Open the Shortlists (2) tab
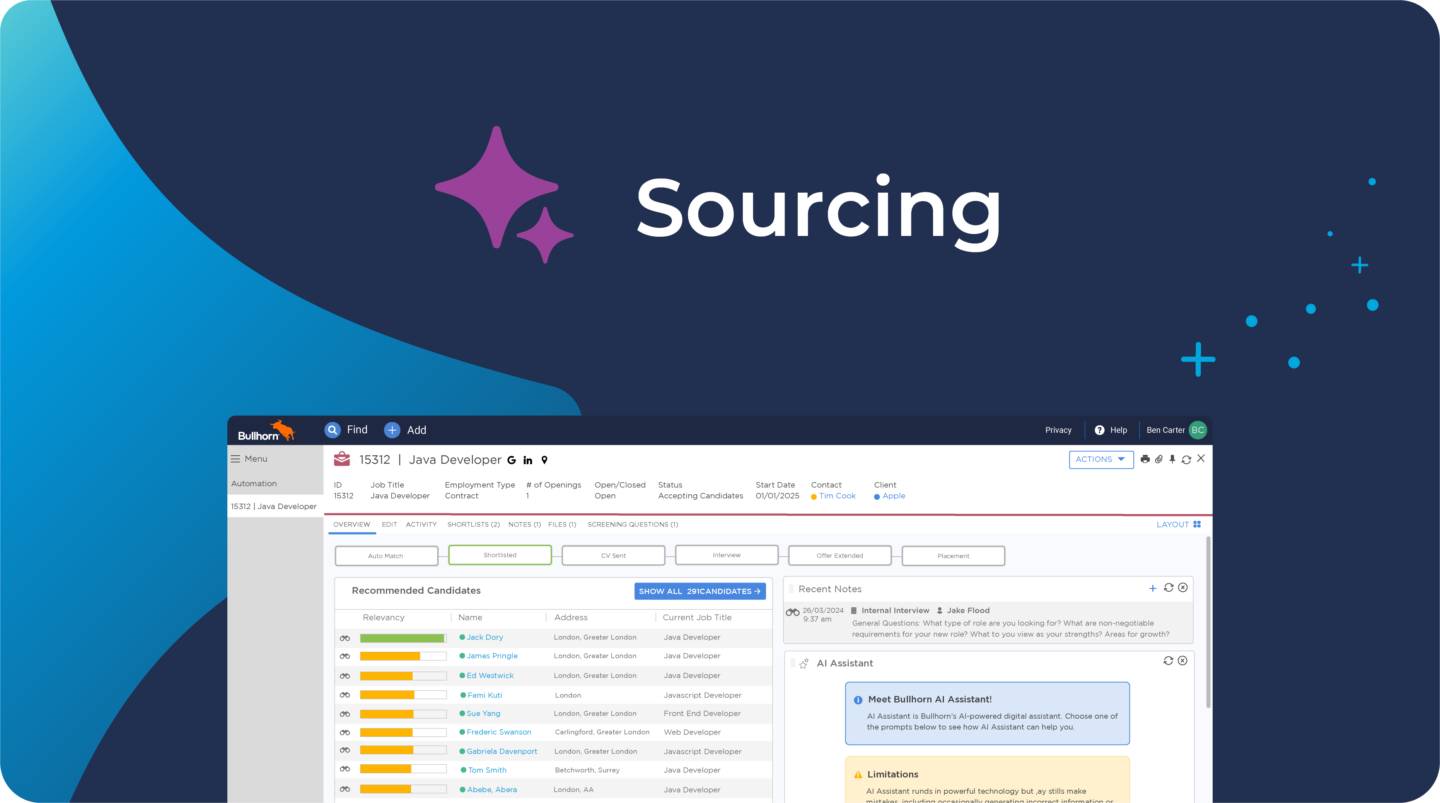This screenshot has height=803, width=1440. (x=473, y=524)
